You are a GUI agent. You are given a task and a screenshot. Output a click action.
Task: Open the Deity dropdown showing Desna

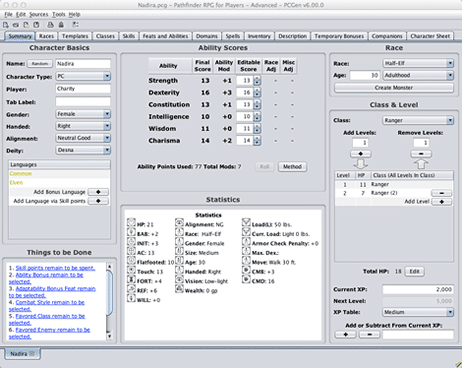point(83,150)
